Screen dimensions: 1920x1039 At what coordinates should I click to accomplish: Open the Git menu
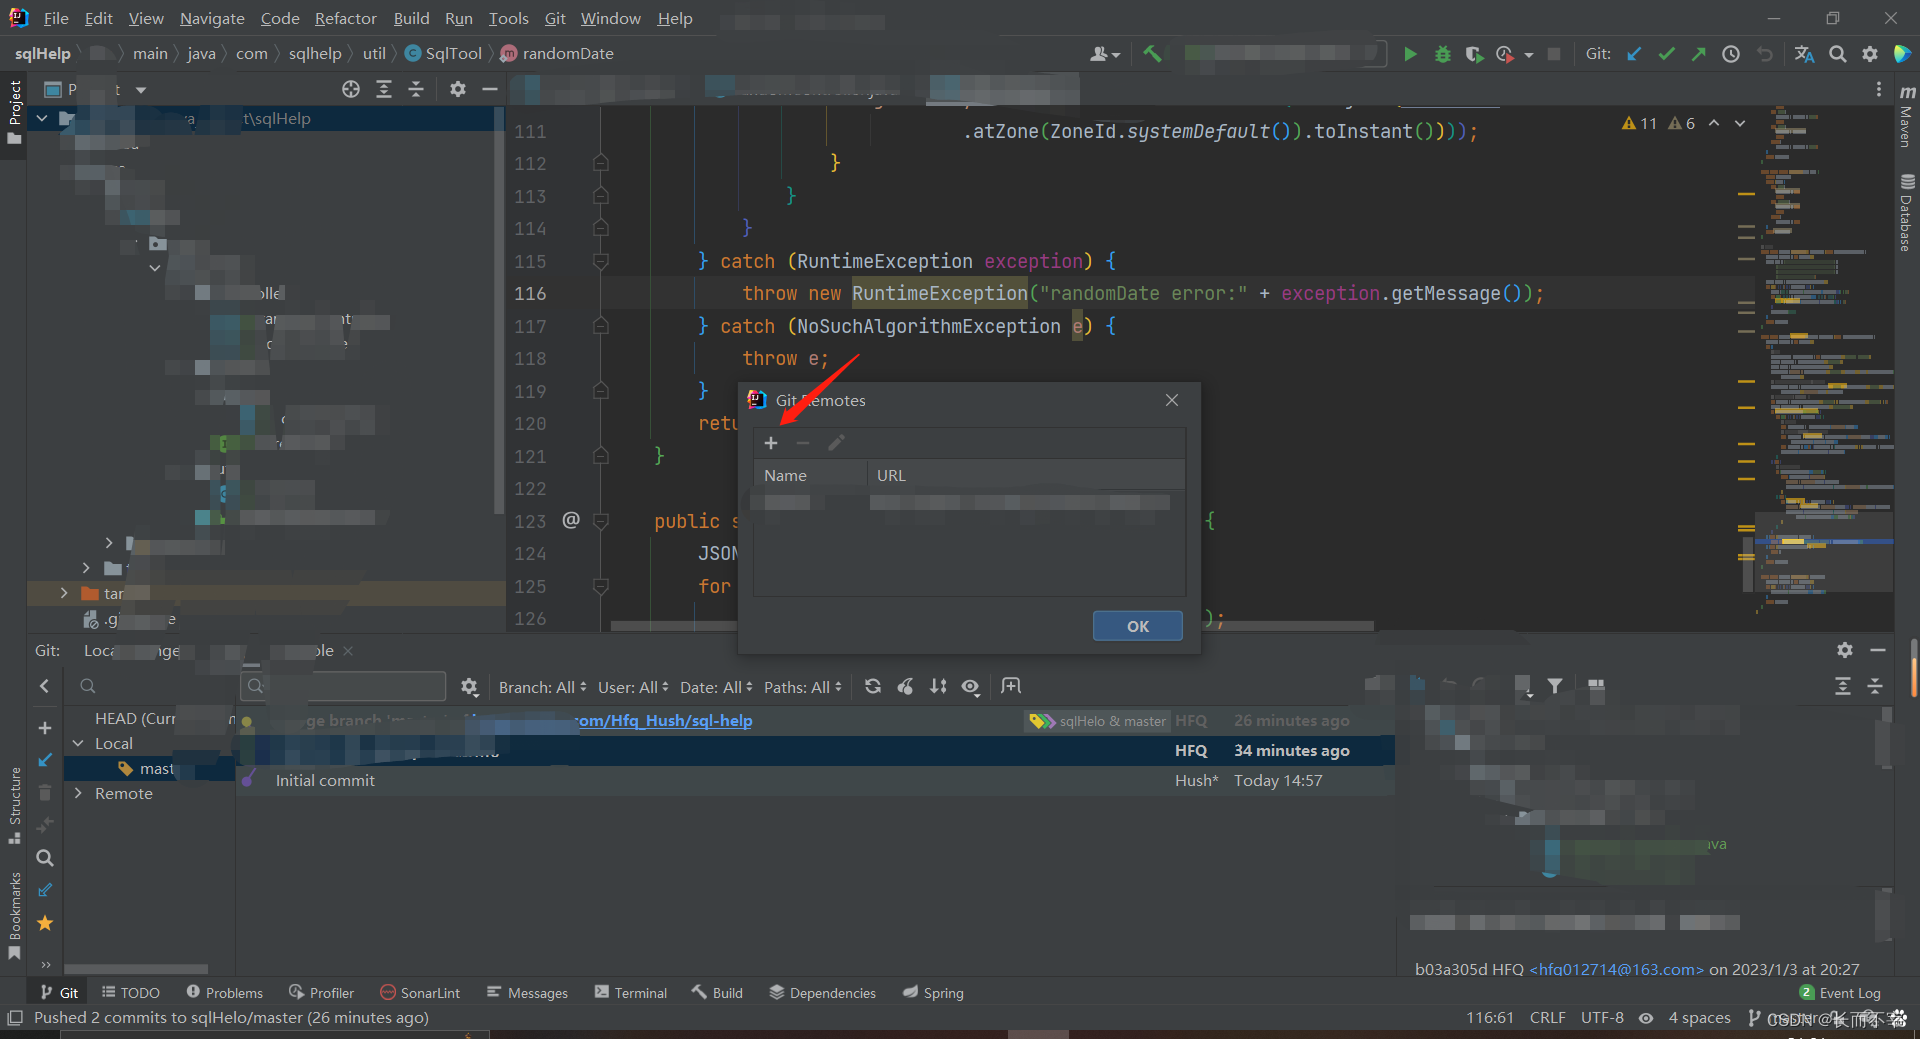coord(555,18)
